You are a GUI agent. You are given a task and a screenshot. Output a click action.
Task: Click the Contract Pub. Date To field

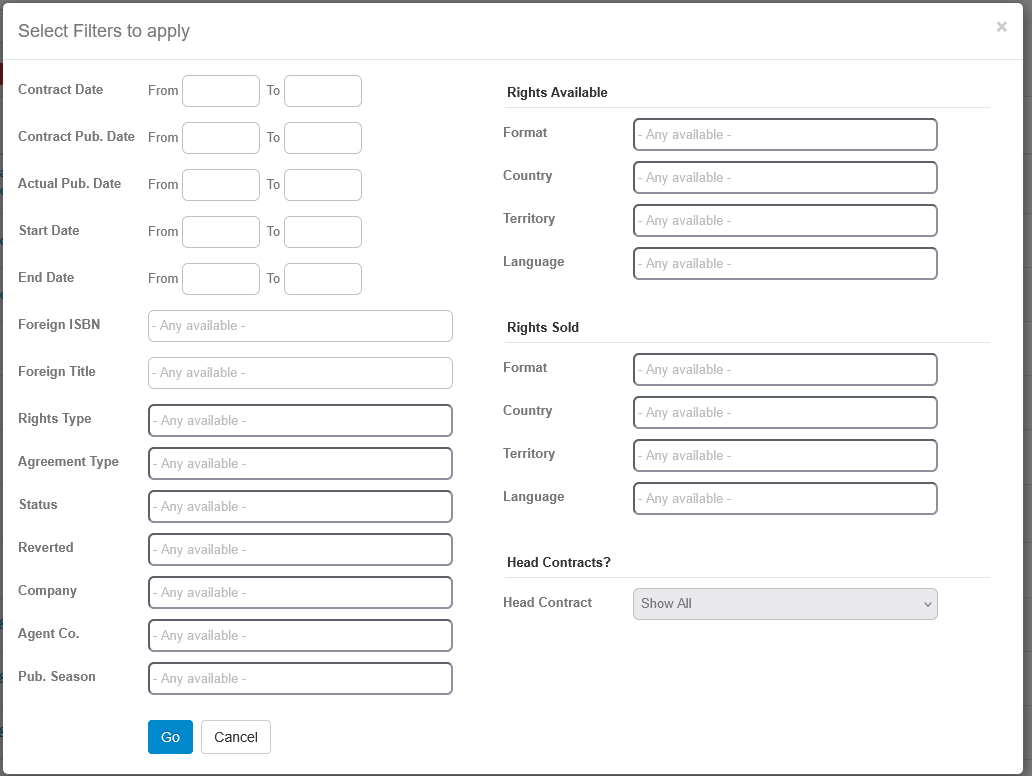point(323,138)
